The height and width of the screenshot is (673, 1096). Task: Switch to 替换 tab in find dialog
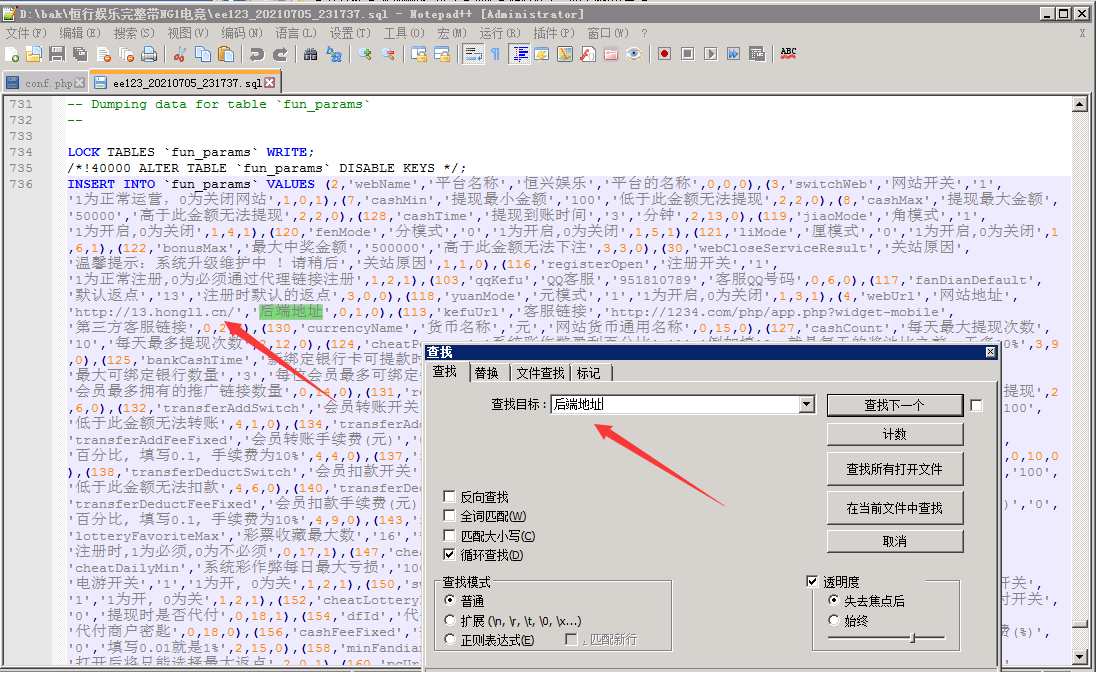(x=486, y=373)
